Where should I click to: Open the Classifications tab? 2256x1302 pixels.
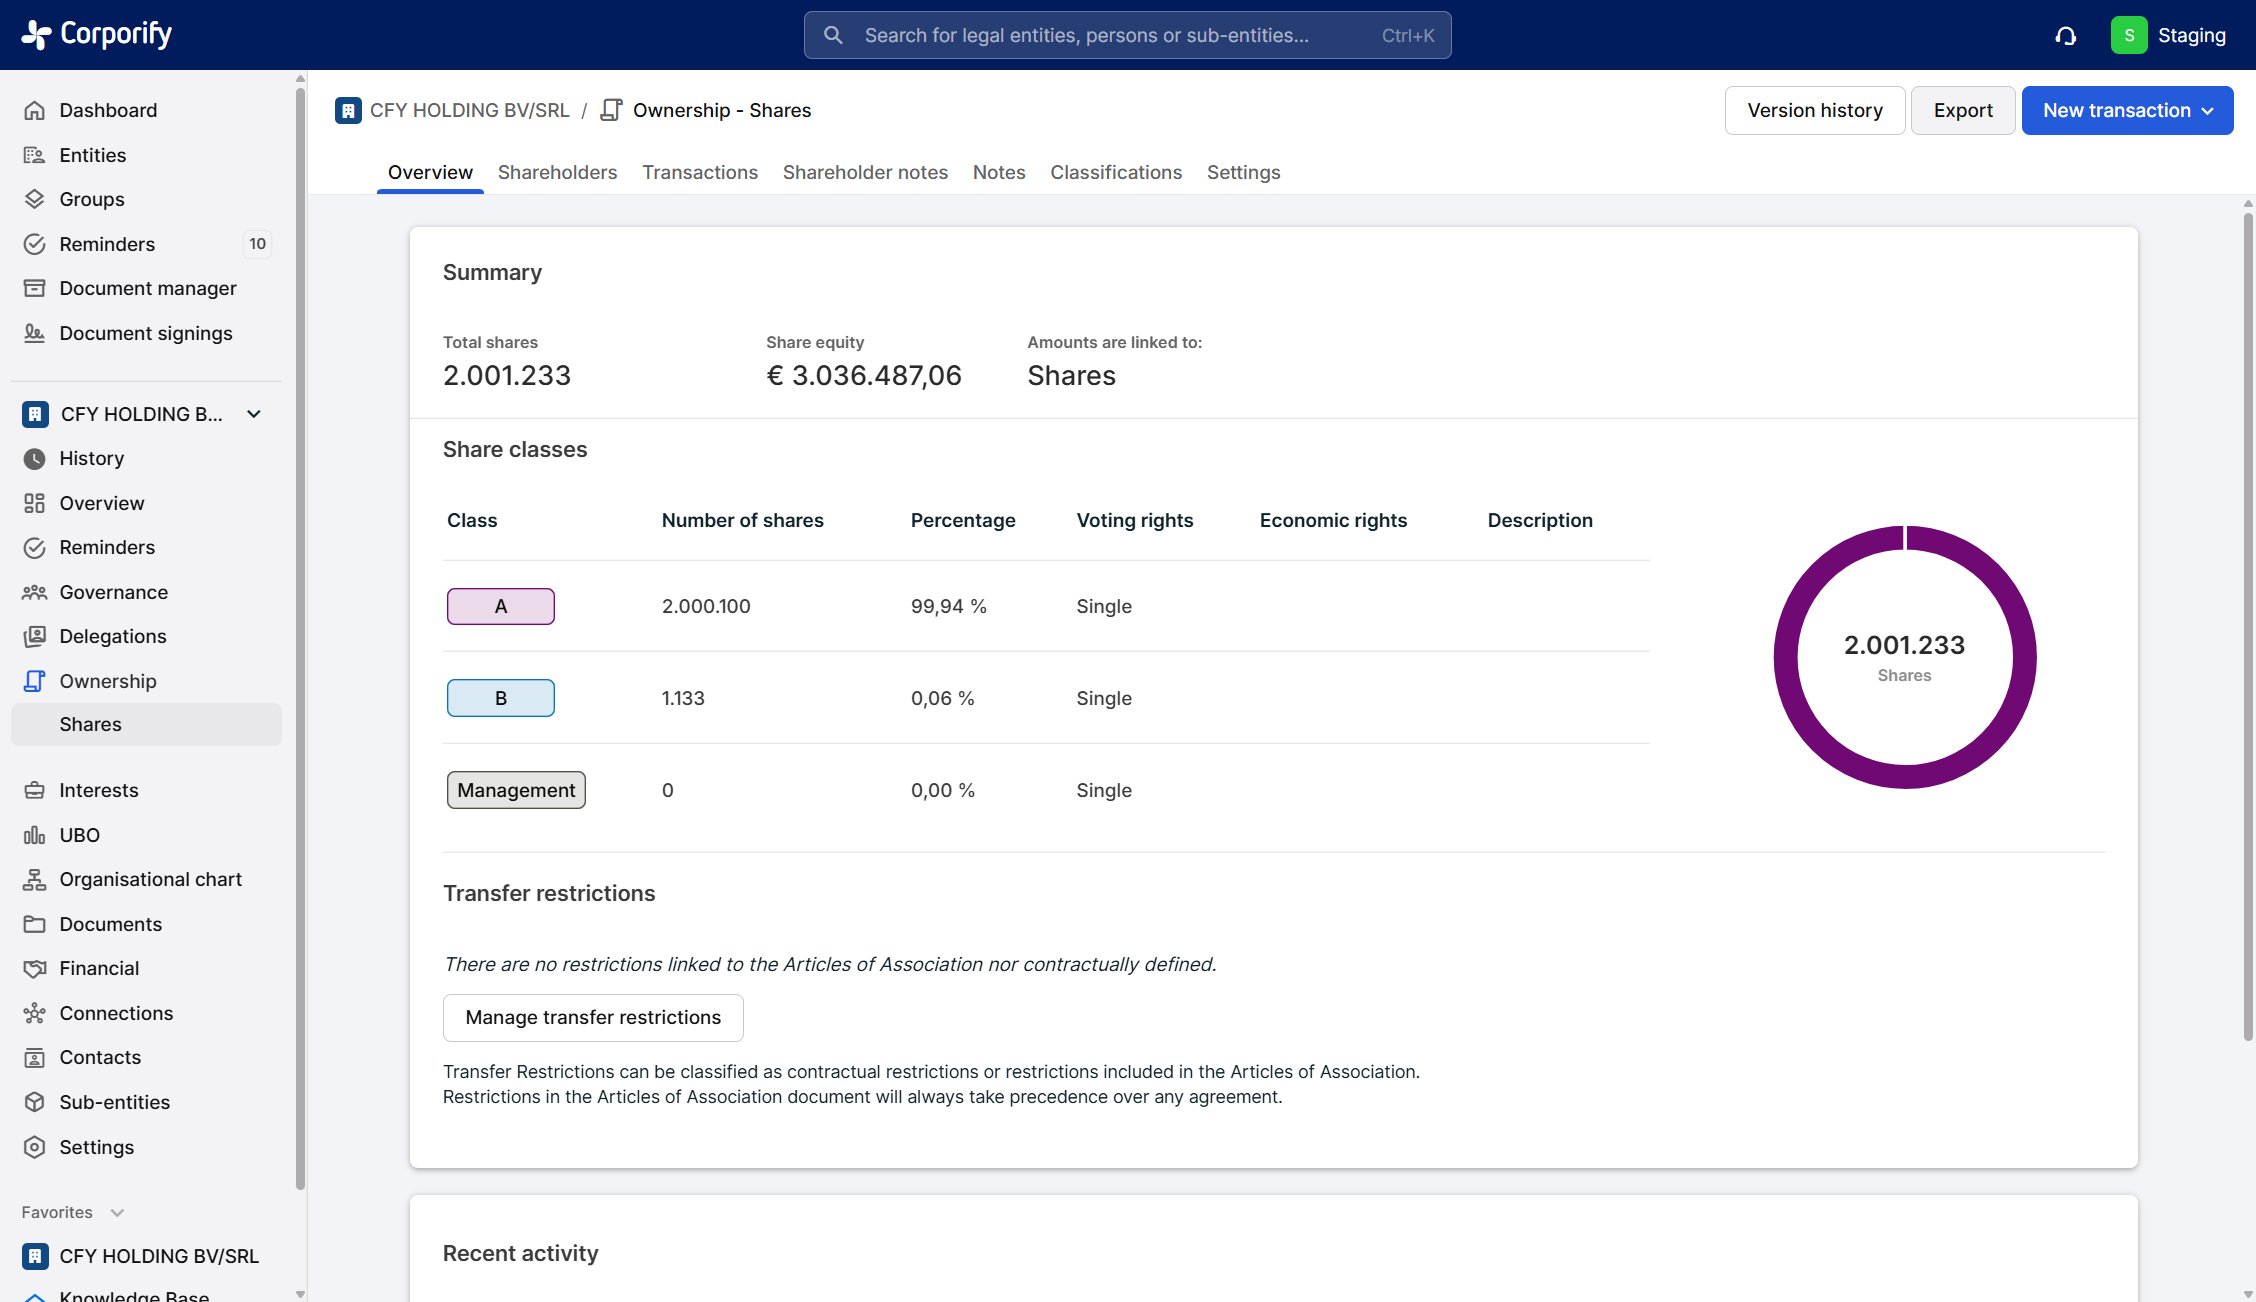tap(1116, 172)
